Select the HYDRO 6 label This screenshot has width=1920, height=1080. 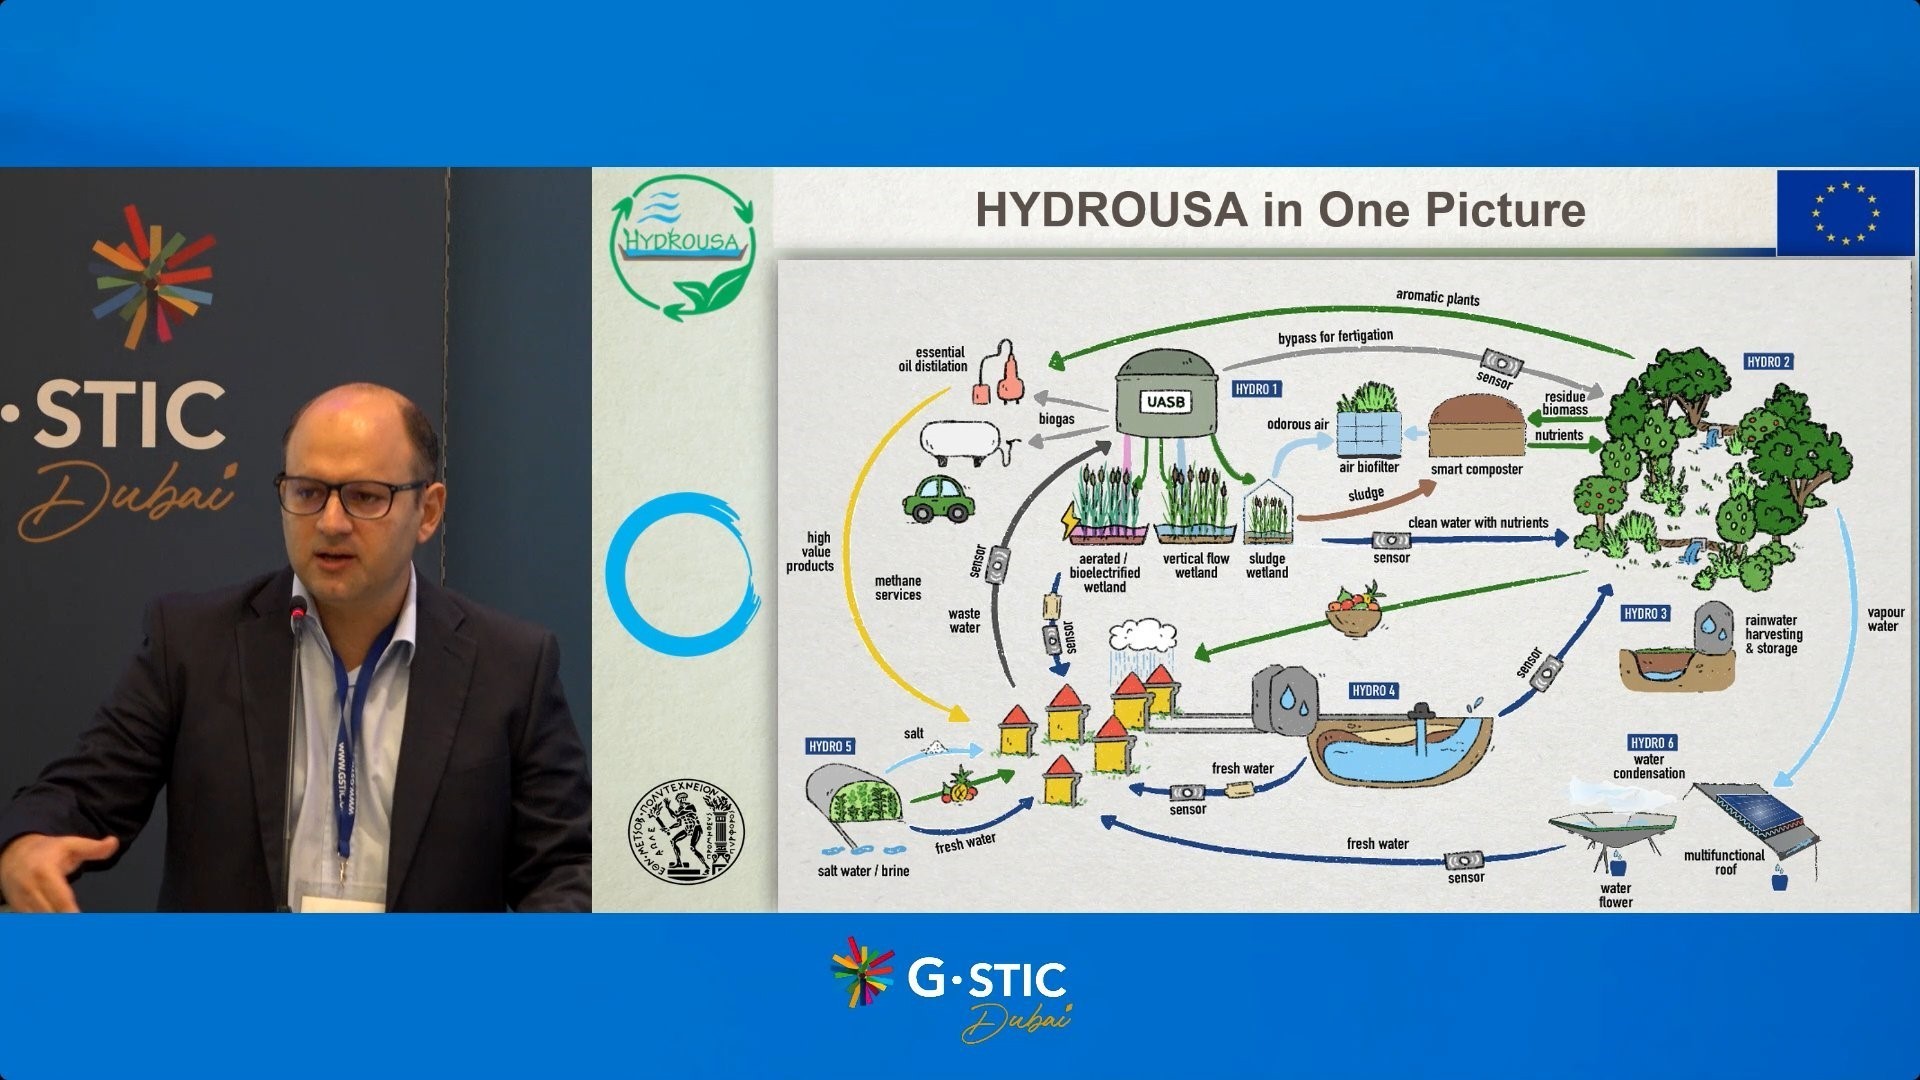click(x=1652, y=742)
